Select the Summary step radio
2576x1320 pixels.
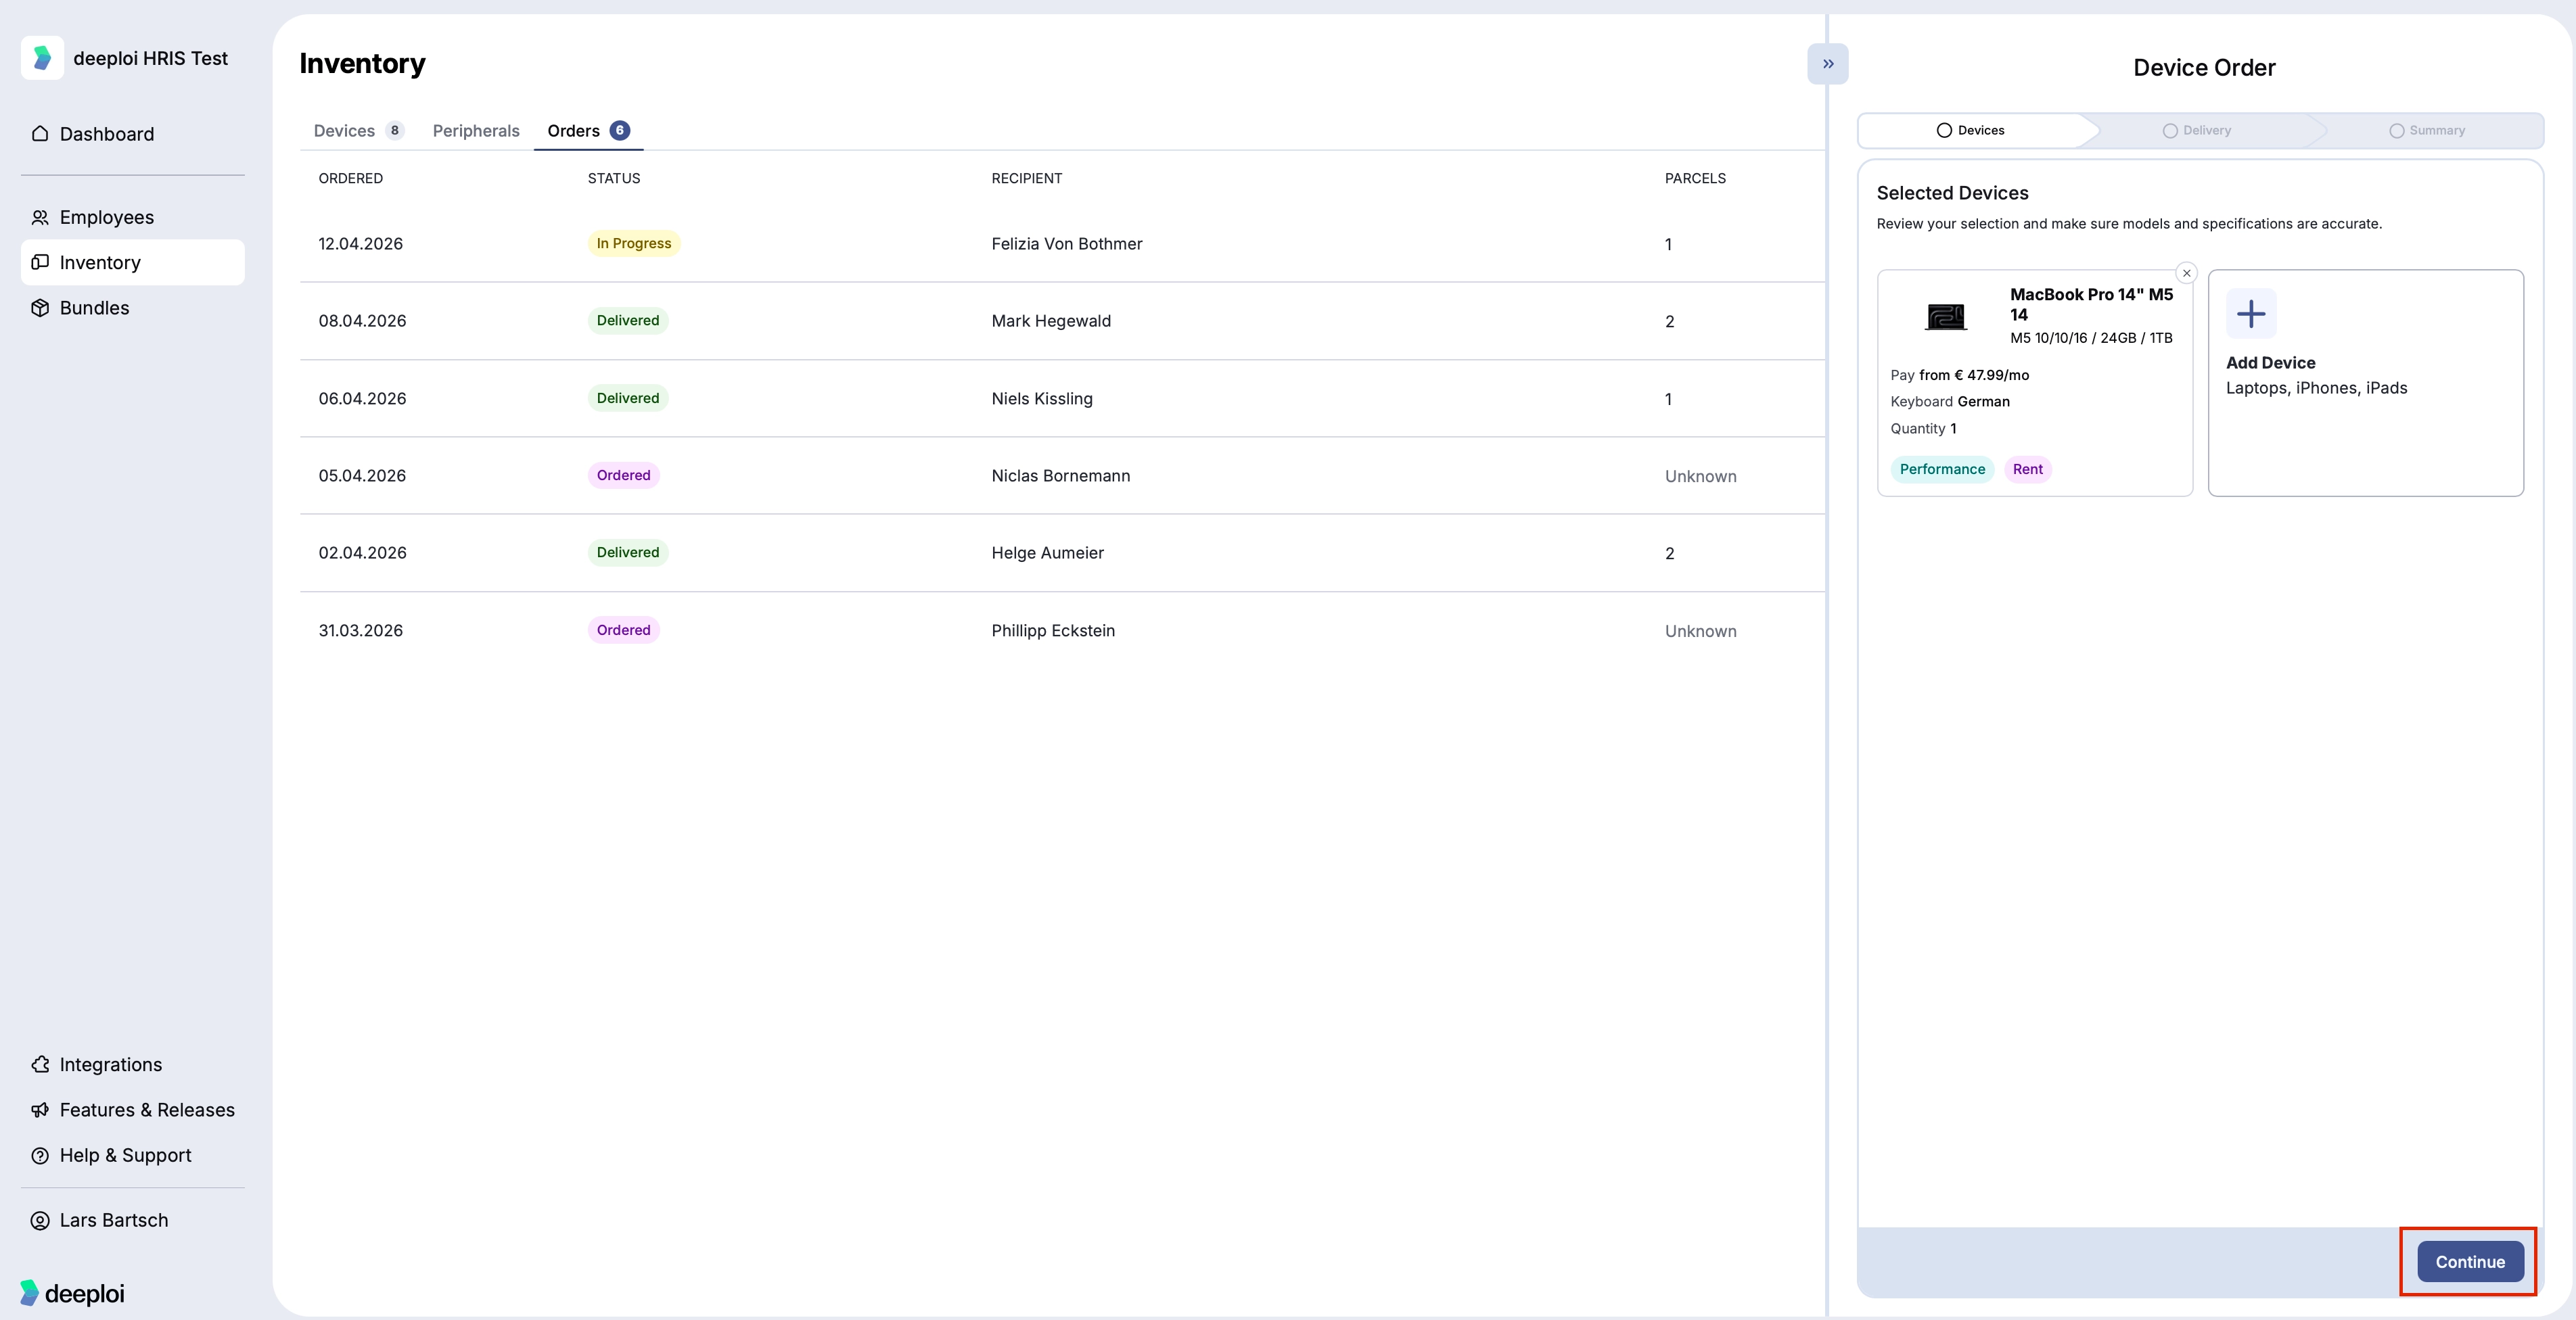point(2396,131)
